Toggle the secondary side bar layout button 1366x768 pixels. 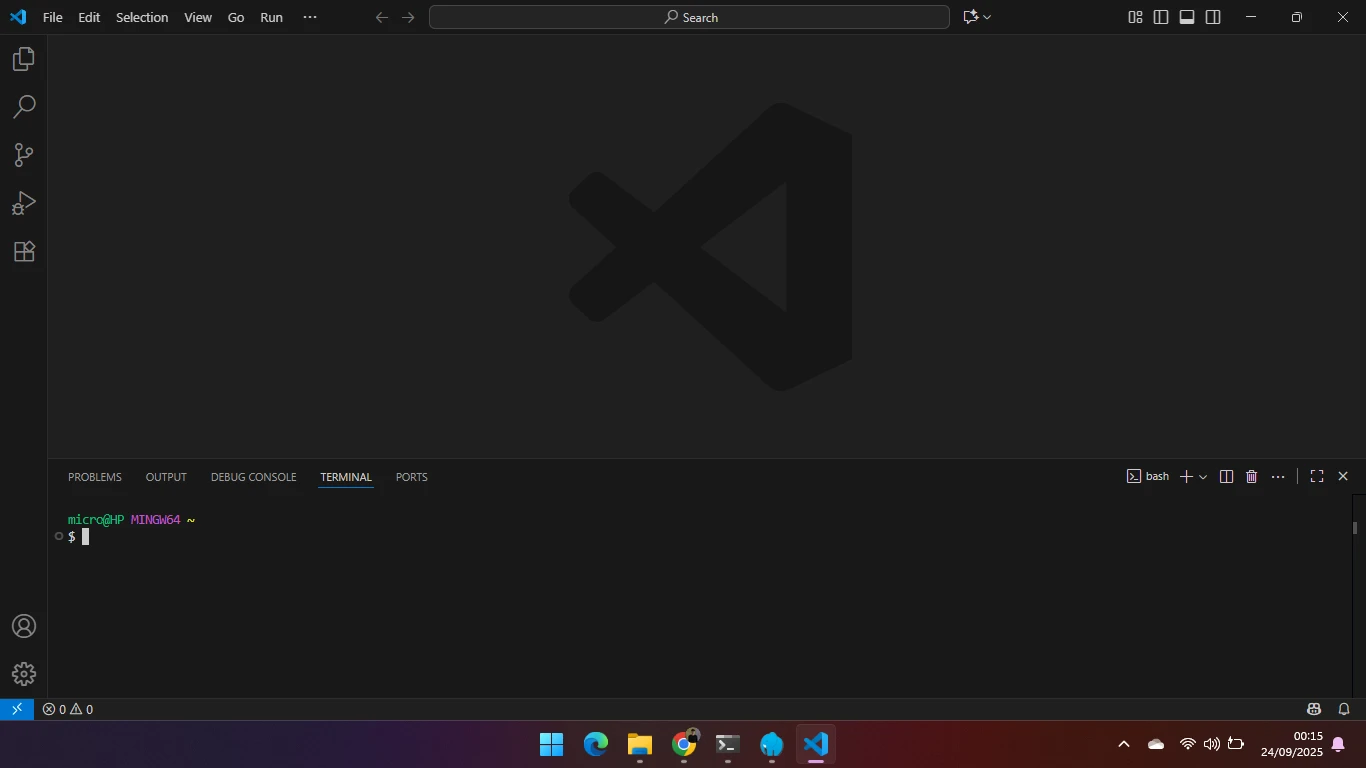[x=1213, y=17]
